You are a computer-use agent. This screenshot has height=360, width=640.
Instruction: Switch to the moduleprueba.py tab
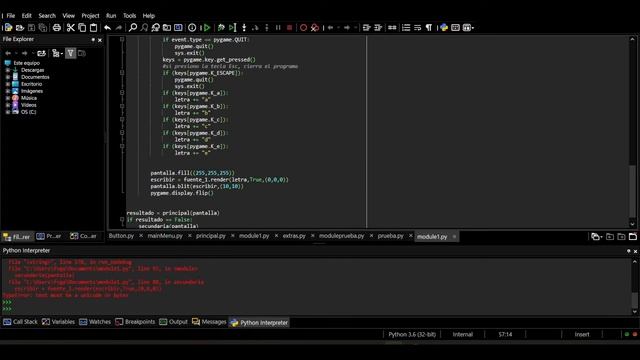point(341,236)
